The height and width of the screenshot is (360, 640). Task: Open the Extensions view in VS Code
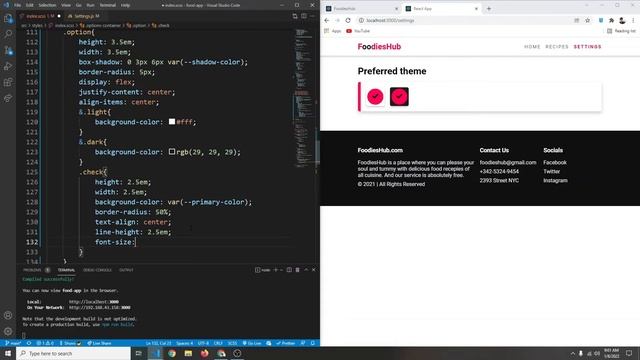pyautogui.click(x=8, y=82)
